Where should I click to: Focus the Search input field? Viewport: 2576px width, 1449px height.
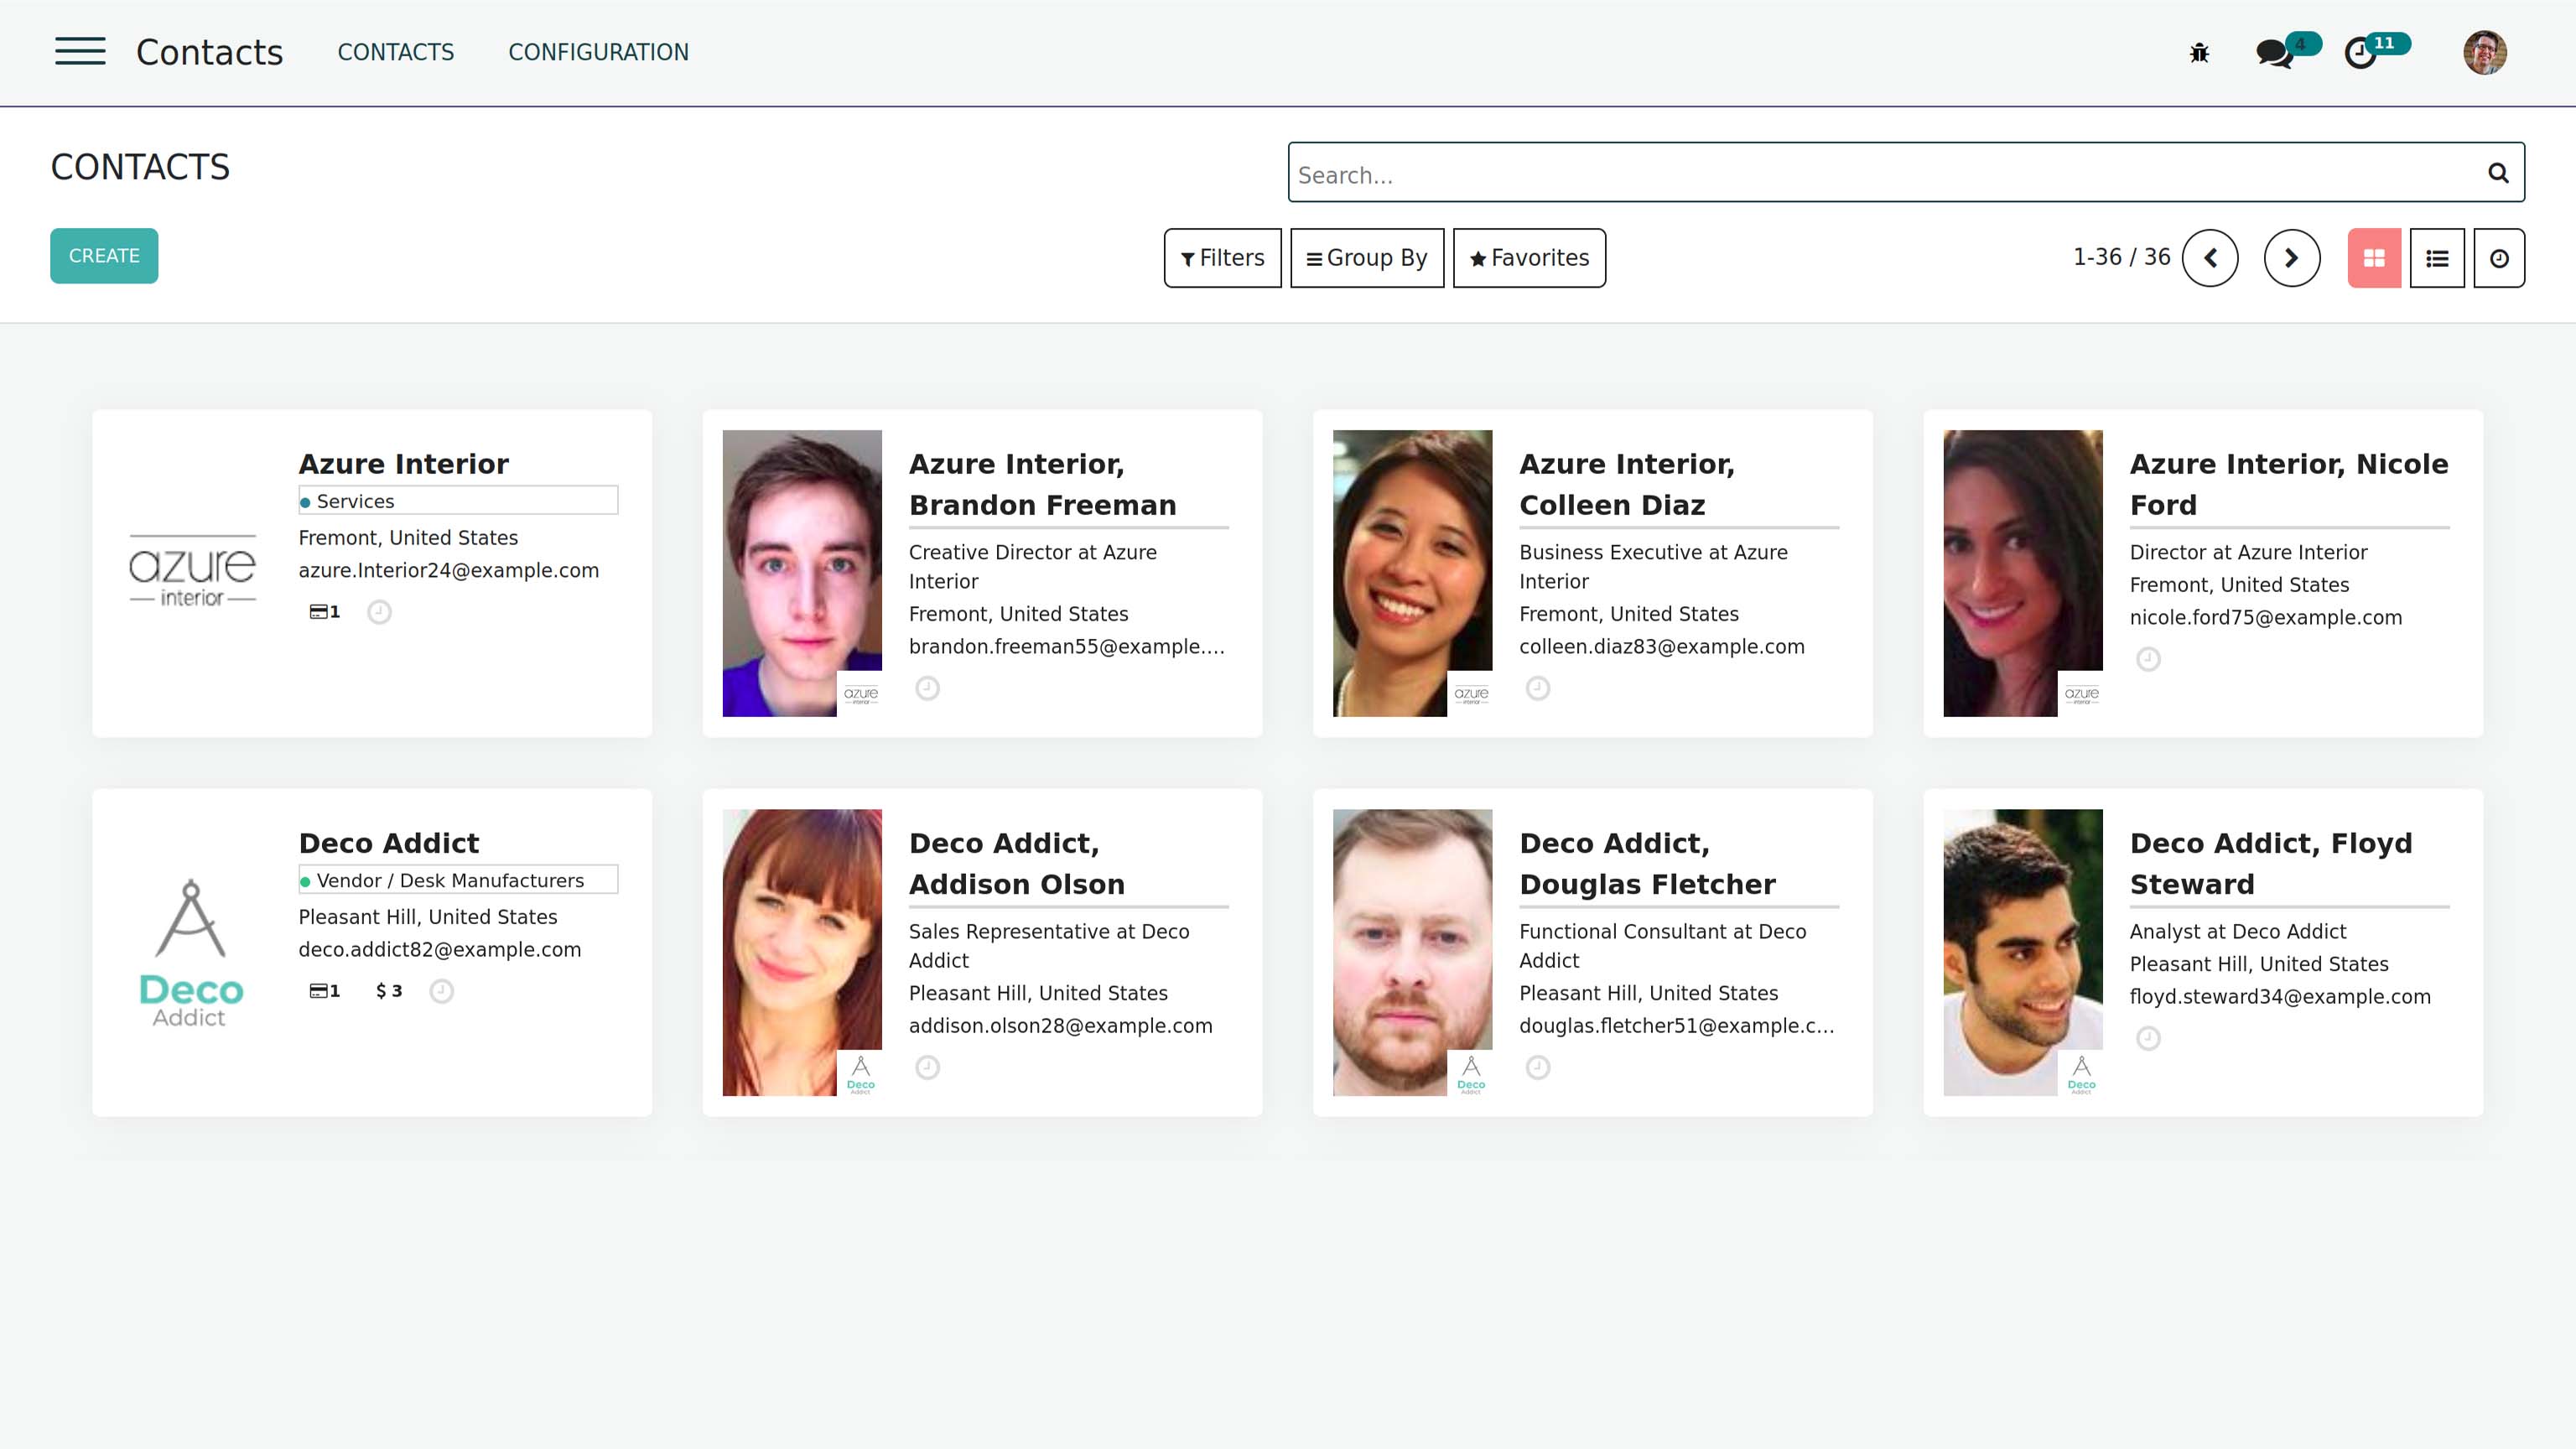[x=1880, y=174]
